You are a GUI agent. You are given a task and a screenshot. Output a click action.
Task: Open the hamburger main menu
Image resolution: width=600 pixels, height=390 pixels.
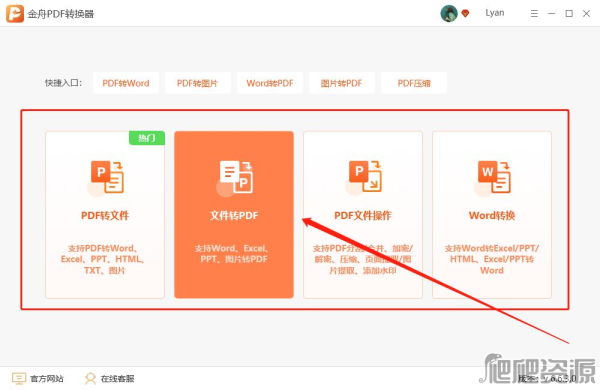coord(534,14)
